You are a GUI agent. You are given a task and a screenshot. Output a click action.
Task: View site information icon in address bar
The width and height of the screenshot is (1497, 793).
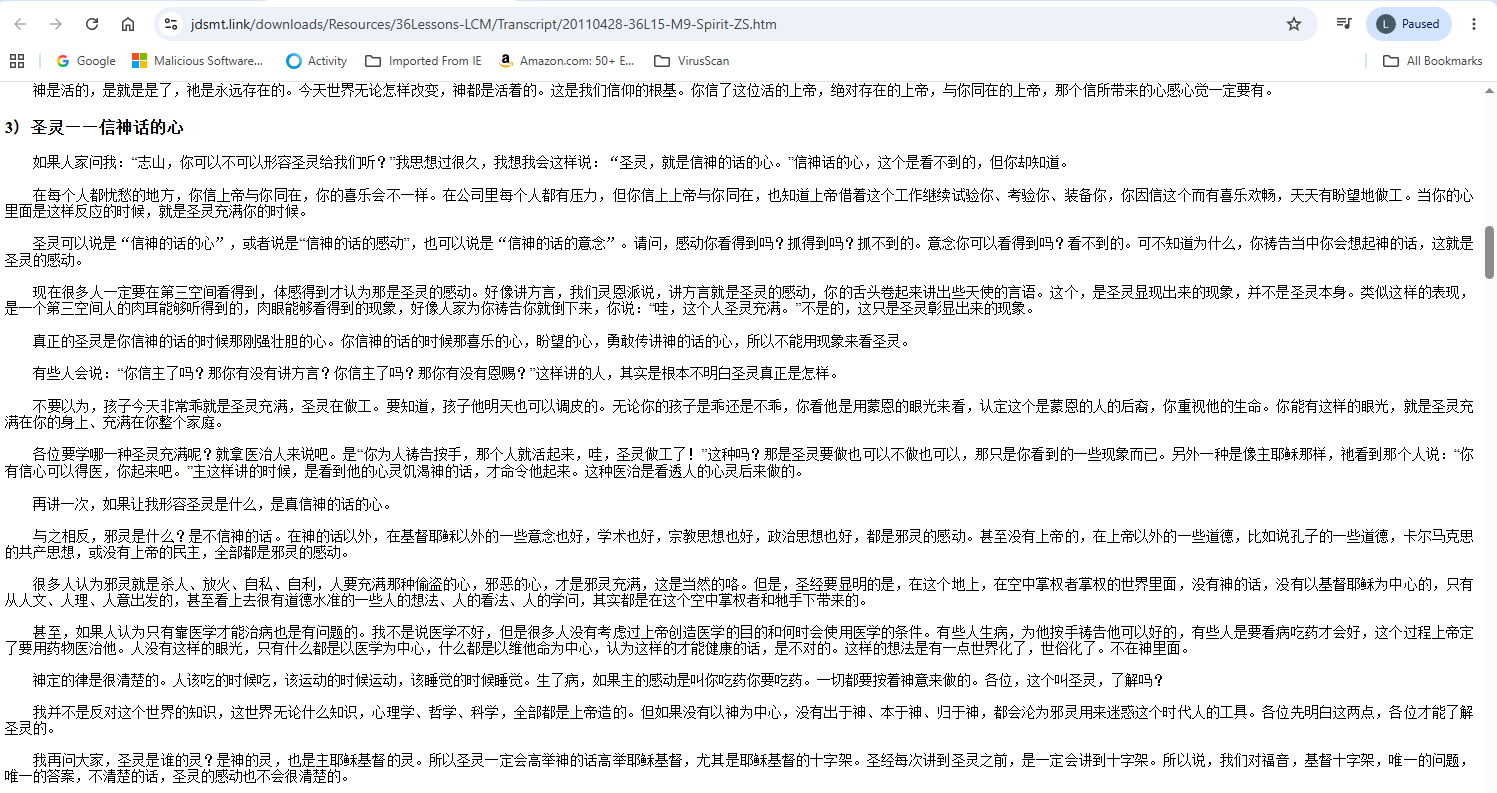[171, 24]
